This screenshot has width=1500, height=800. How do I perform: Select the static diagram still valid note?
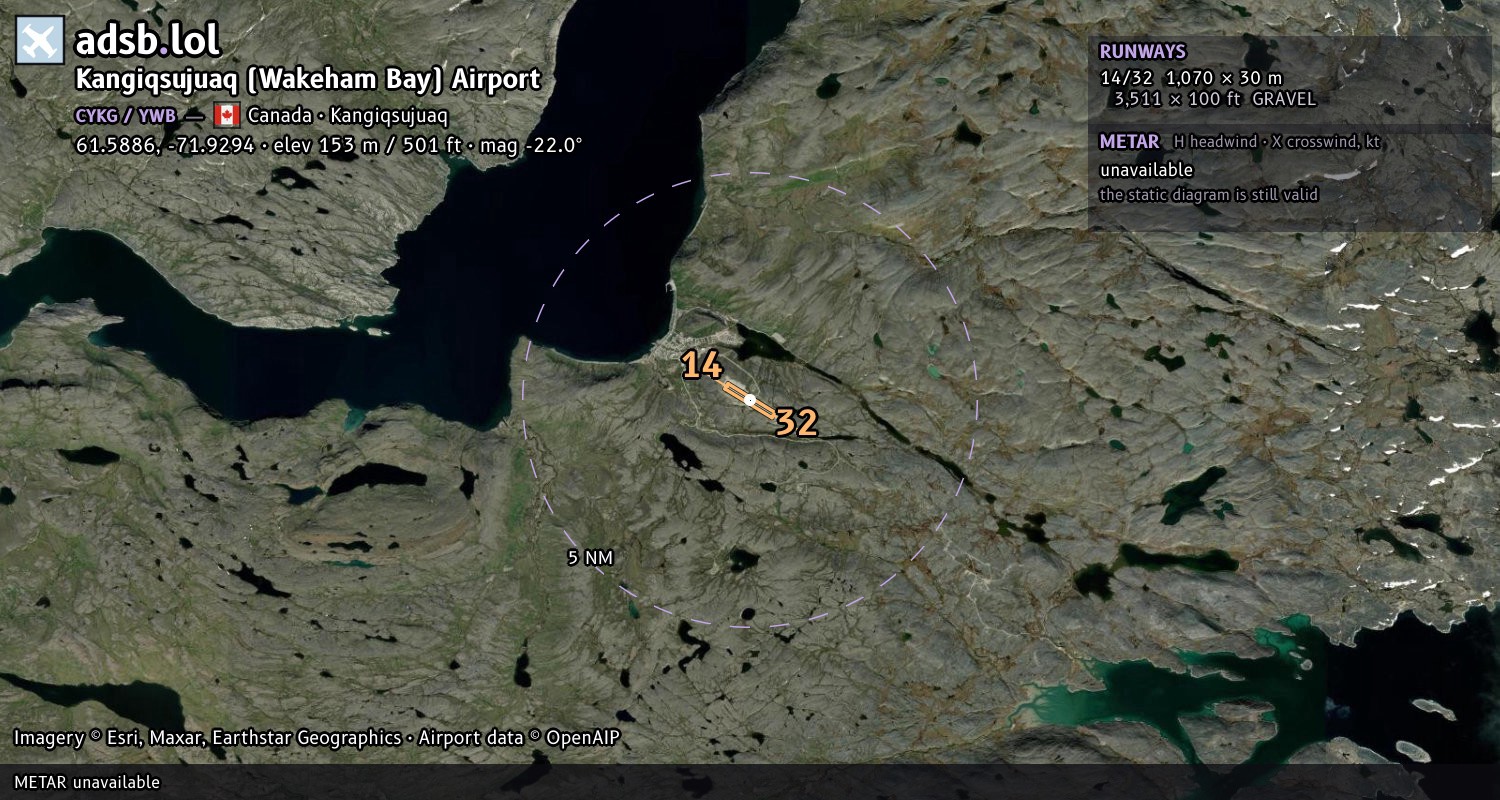[1209, 195]
